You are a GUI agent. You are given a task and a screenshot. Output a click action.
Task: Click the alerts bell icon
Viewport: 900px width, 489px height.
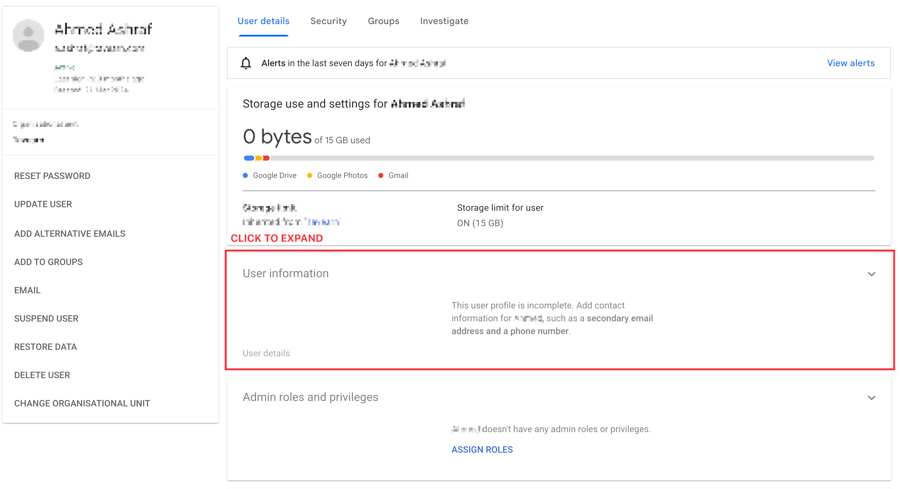point(246,63)
